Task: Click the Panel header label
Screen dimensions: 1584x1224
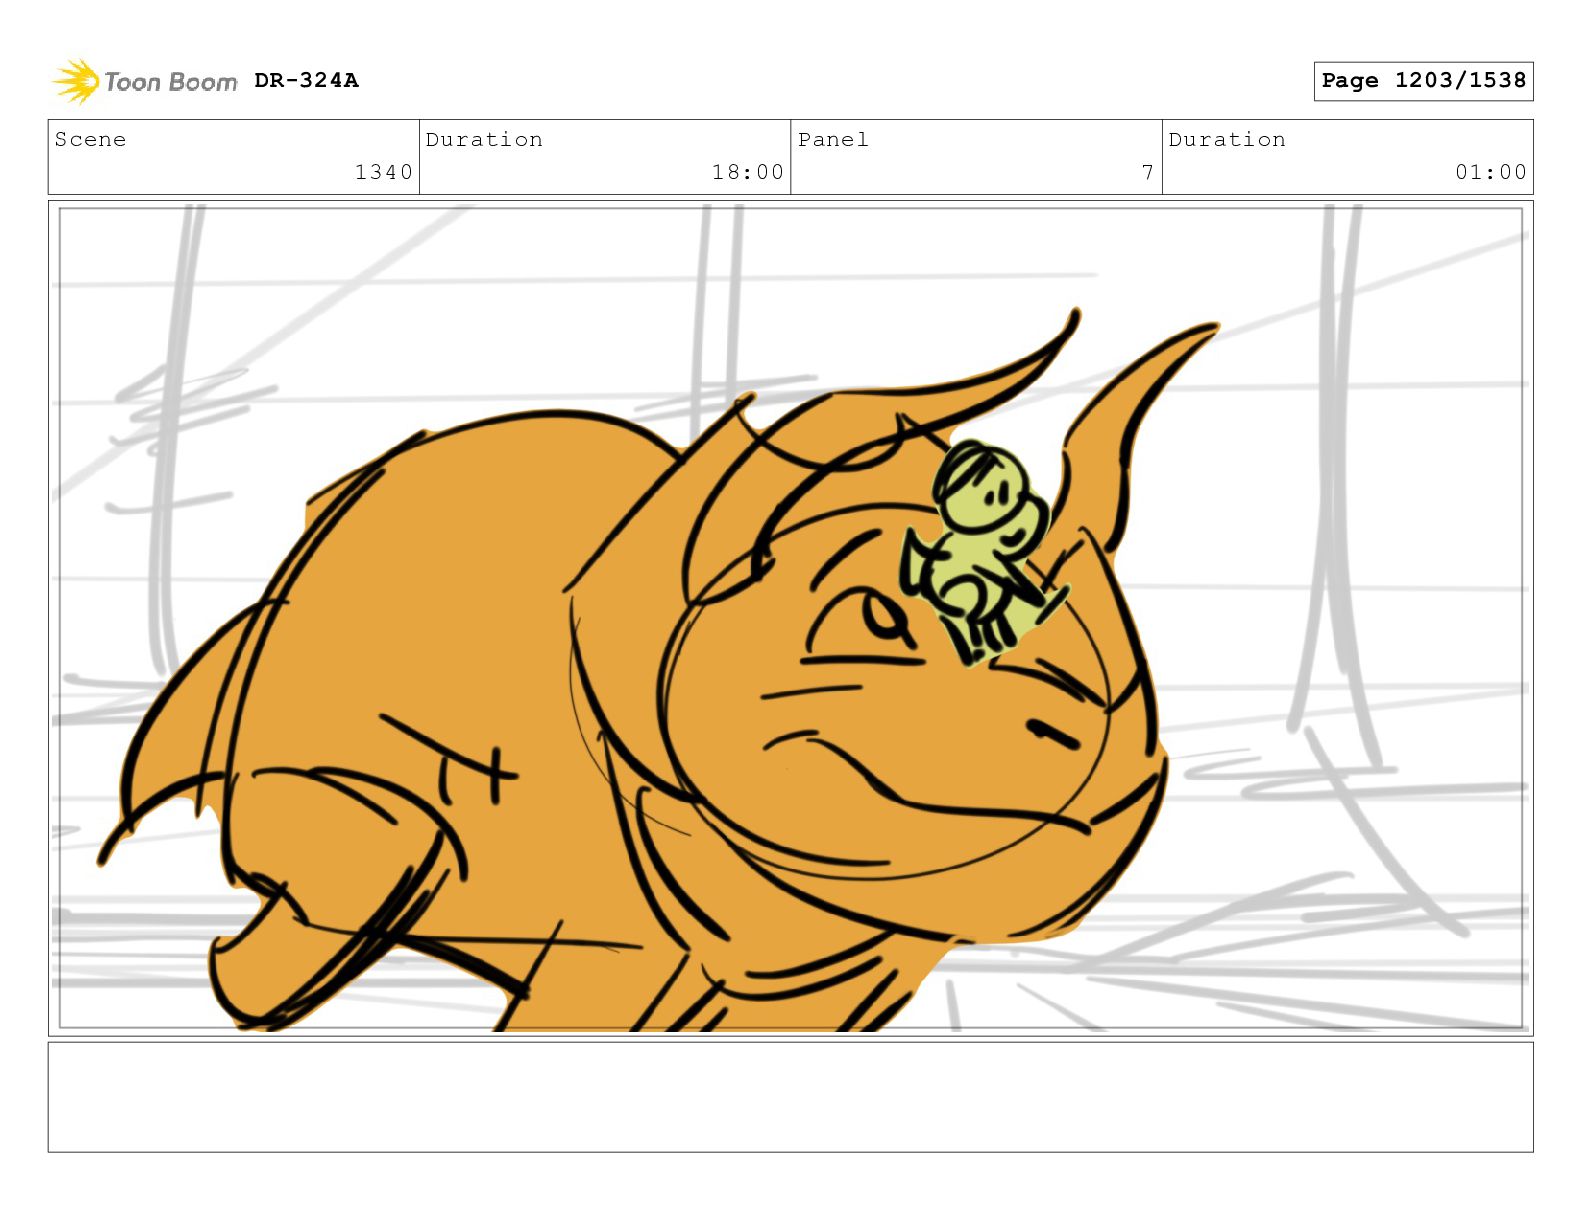Action: [x=833, y=139]
